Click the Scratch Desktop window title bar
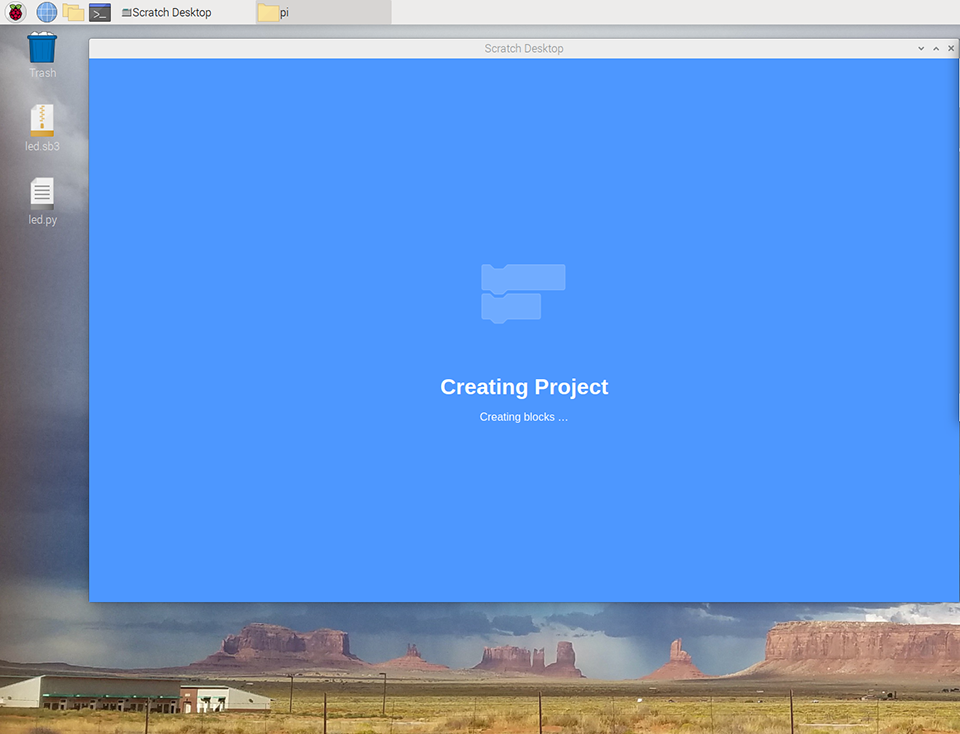The image size is (960, 734). coord(523,48)
